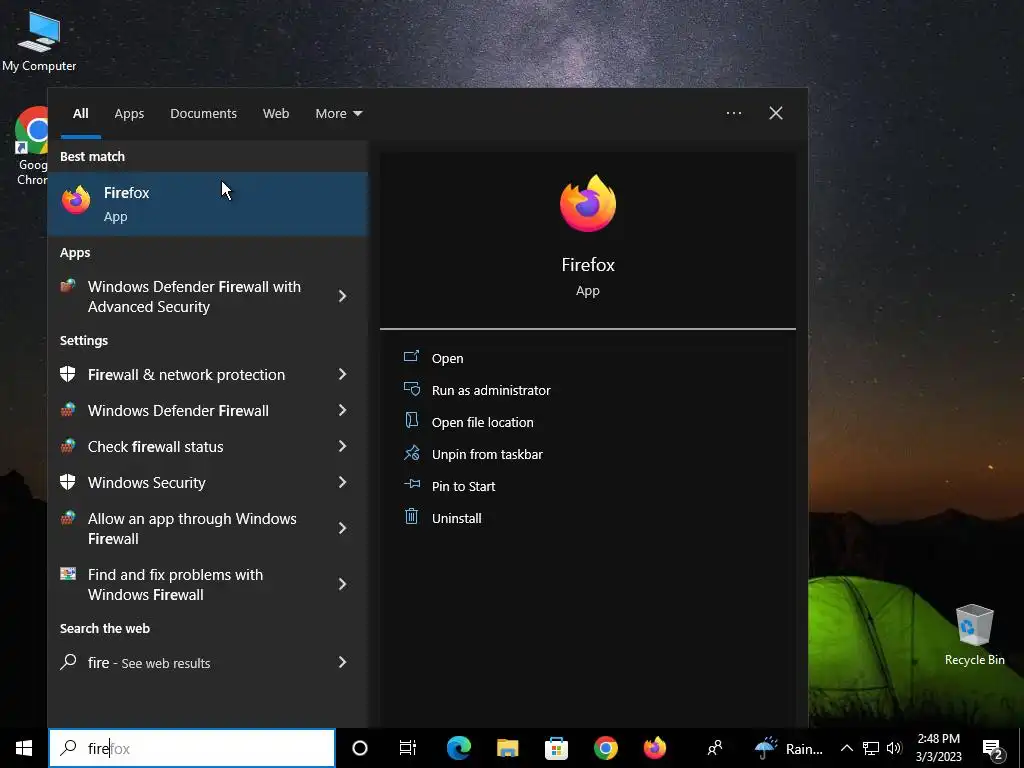Close the search panel with X
The width and height of the screenshot is (1024, 768).
776,113
